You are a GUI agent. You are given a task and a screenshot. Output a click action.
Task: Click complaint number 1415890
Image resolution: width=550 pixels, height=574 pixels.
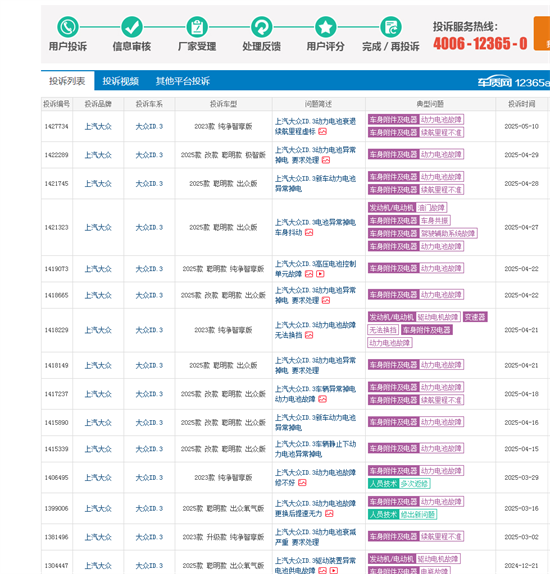[x=56, y=422]
